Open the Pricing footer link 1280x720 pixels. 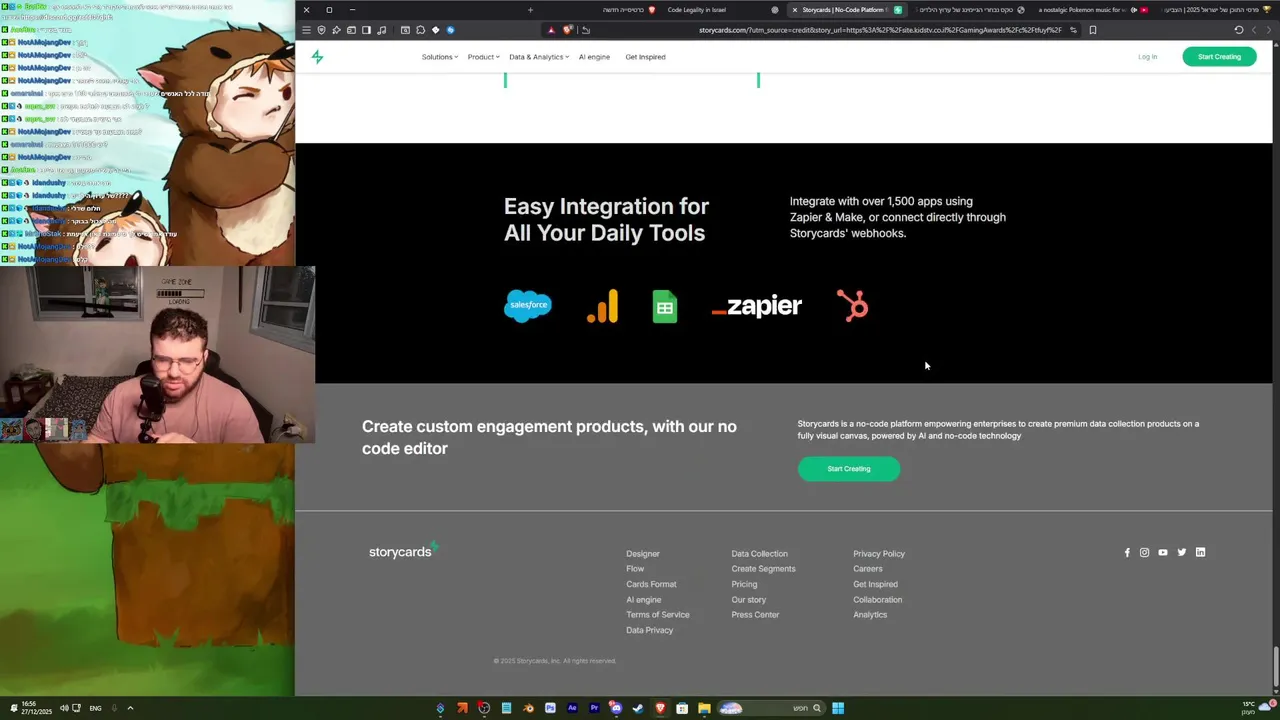[x=744, y=584]
